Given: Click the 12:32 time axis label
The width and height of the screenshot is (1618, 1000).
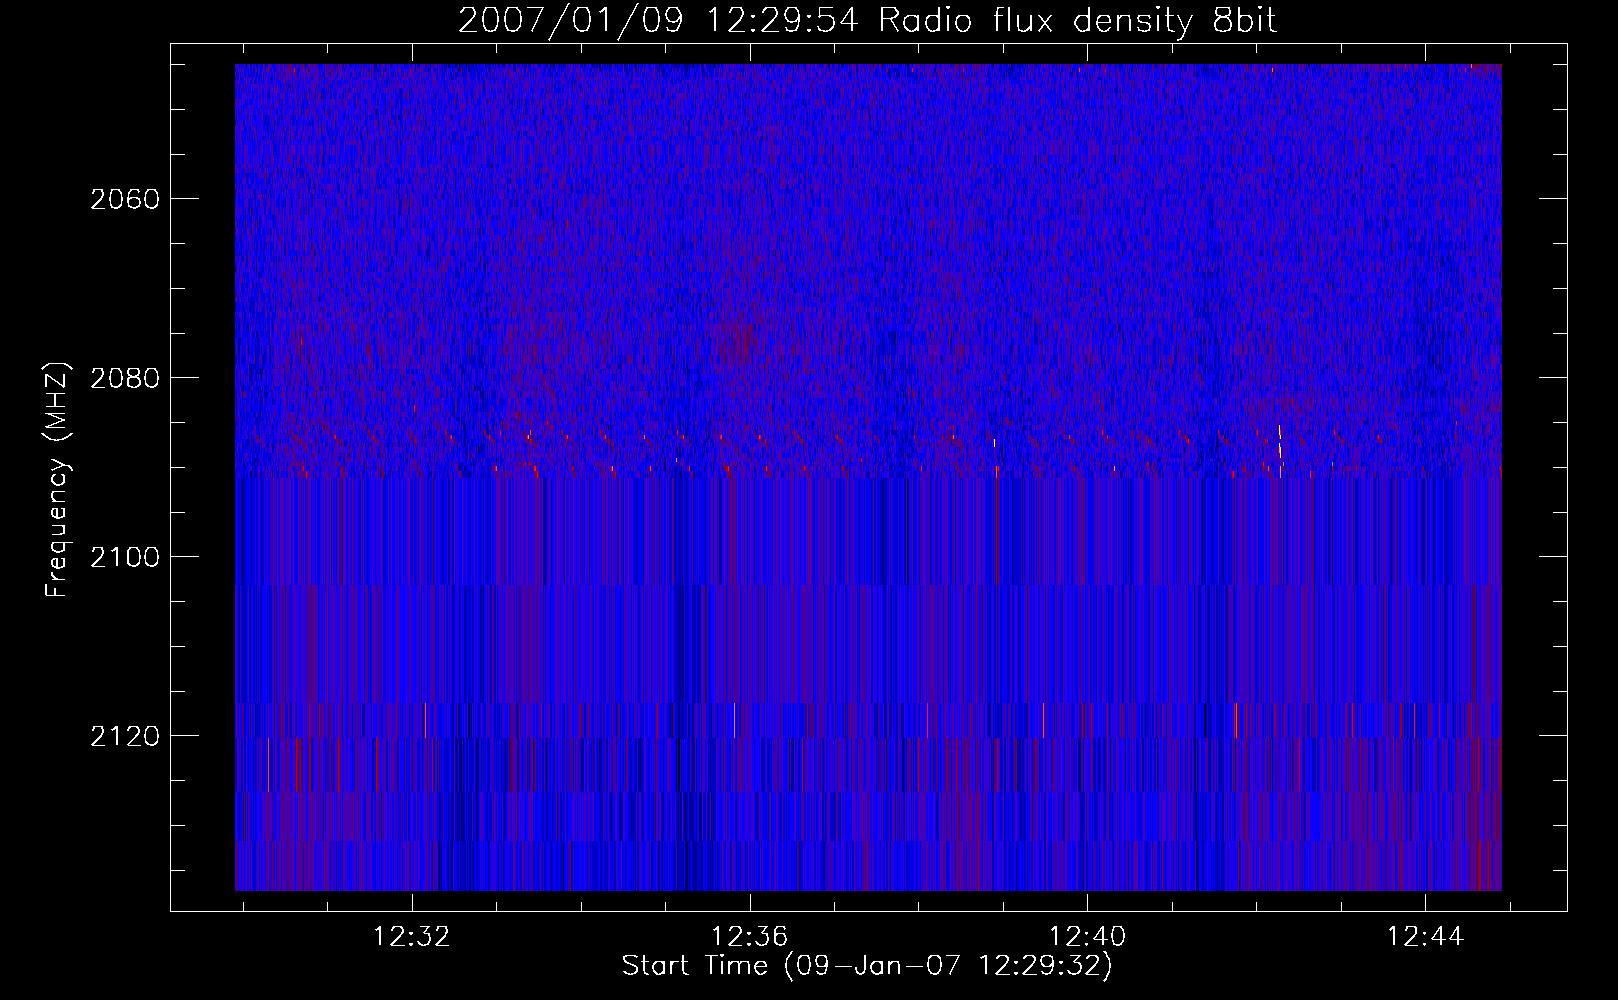Looking at the screenshot, I should 411,937.
